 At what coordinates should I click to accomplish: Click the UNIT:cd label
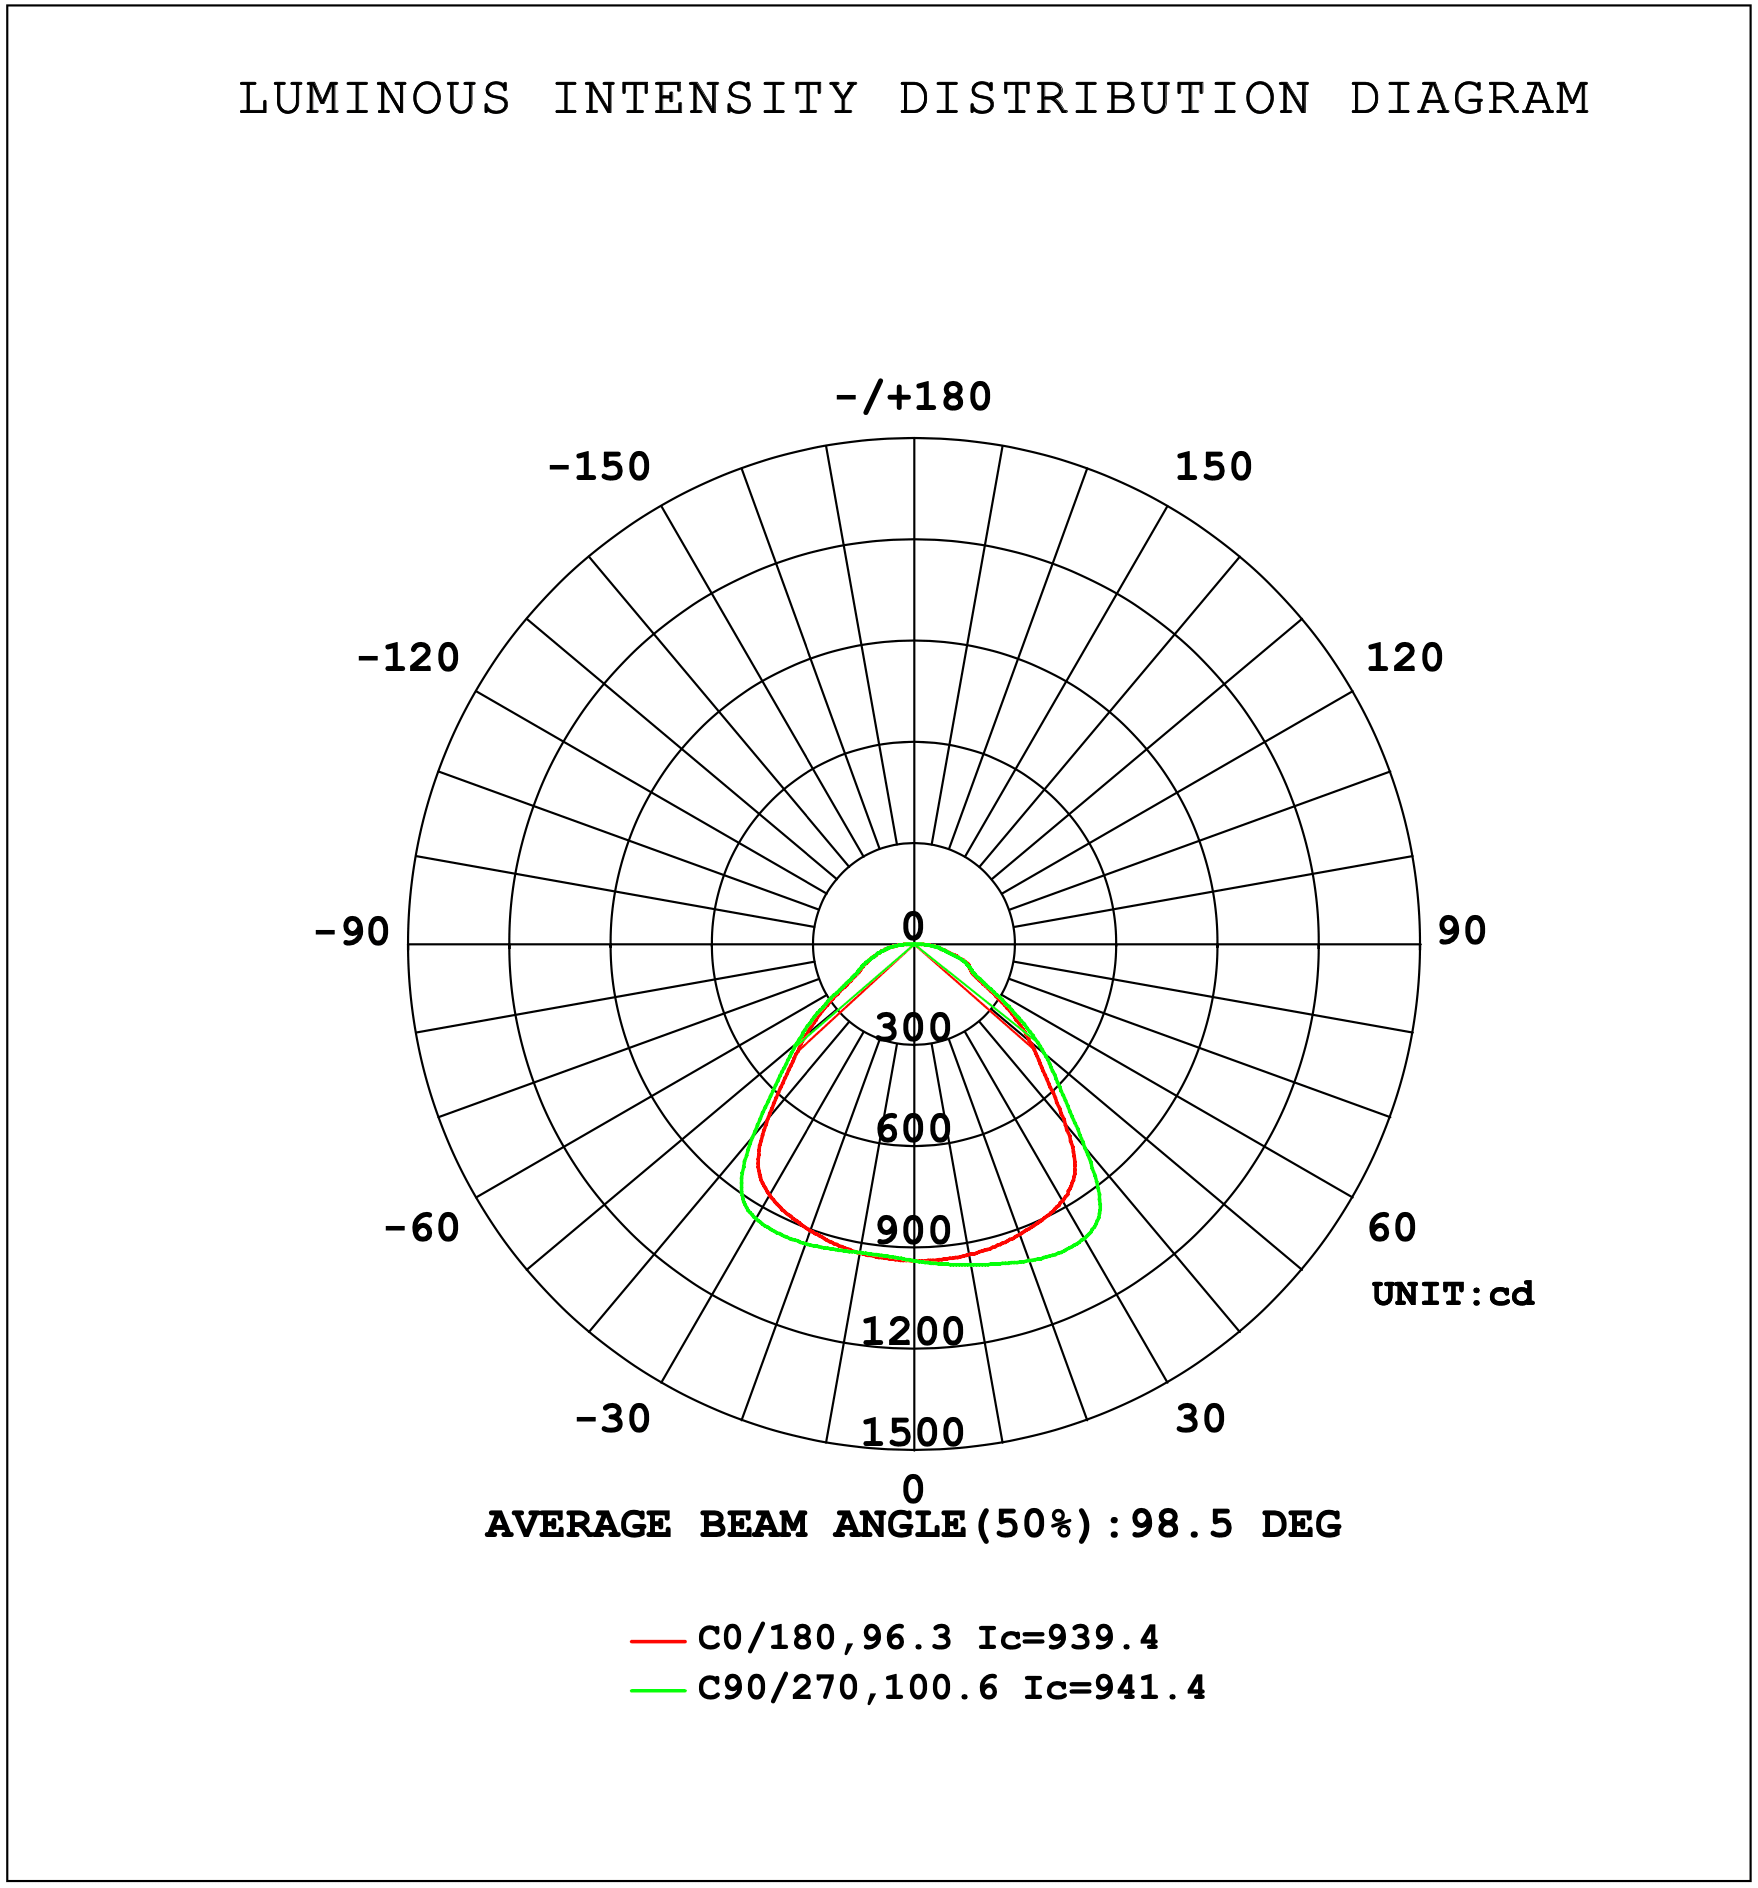pyautogui.click(x=1452, y=1295)
